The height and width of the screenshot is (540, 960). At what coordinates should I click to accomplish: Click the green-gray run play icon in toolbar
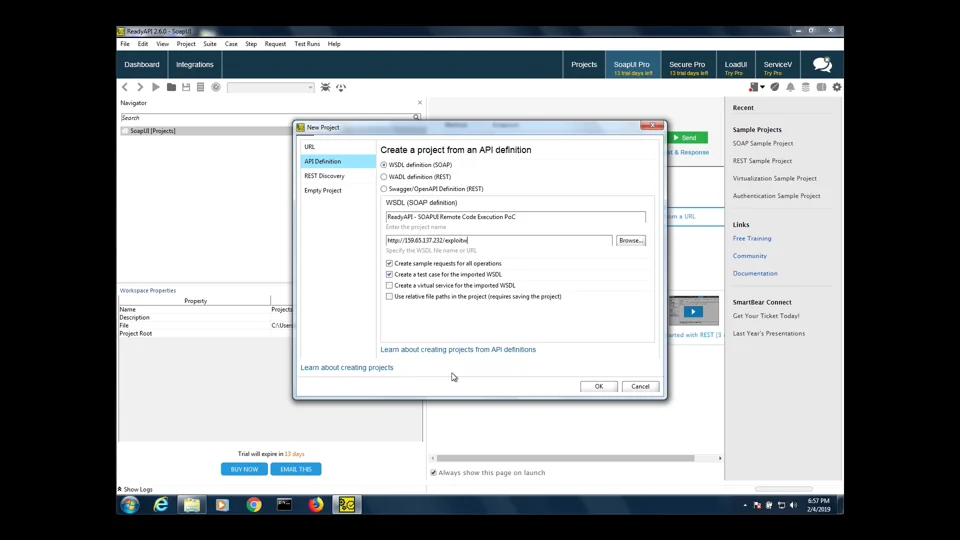156,88
